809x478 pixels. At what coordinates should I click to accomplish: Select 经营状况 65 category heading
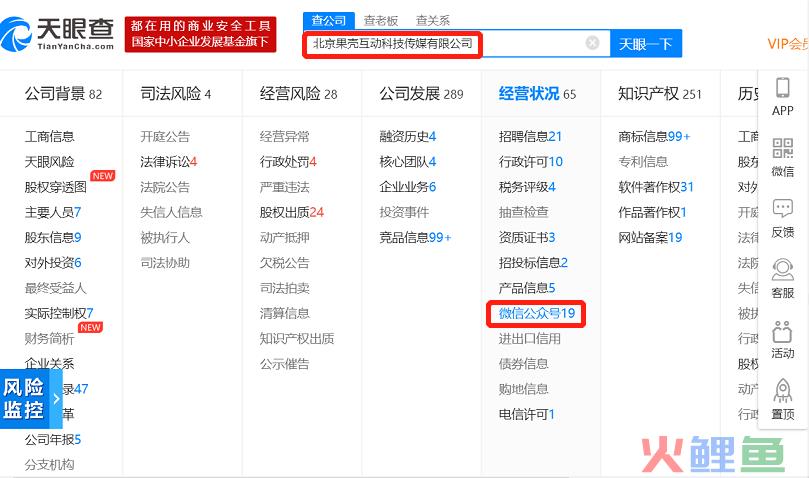point(538,94)
